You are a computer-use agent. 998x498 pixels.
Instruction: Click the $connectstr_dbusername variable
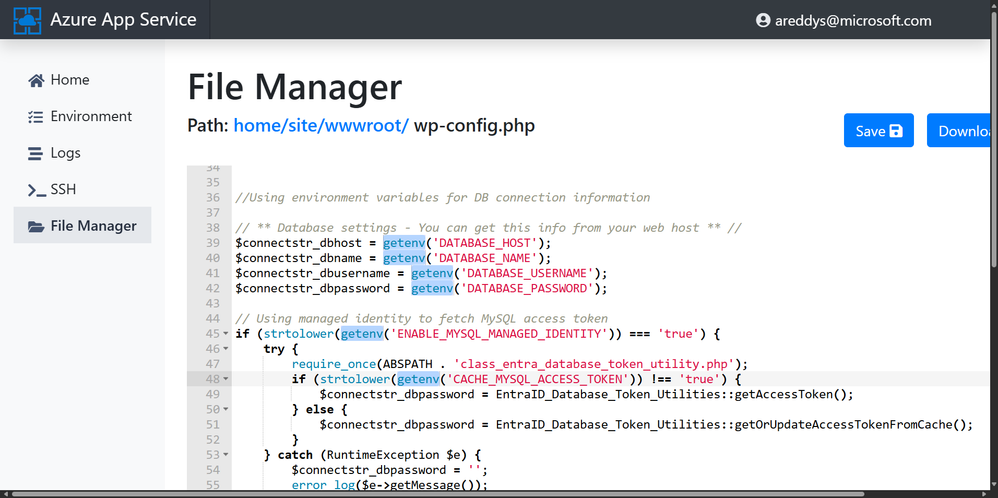point(313,273)
